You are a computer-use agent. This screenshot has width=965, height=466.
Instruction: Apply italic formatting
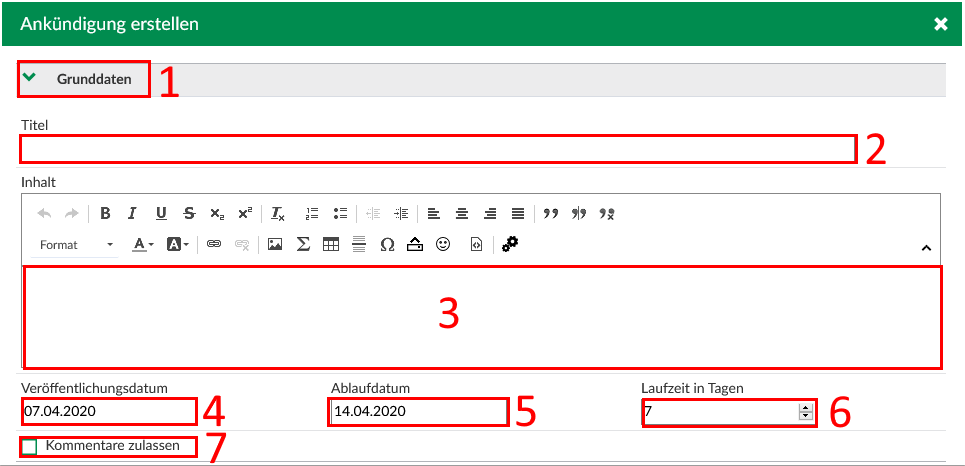tap(132, 213)
